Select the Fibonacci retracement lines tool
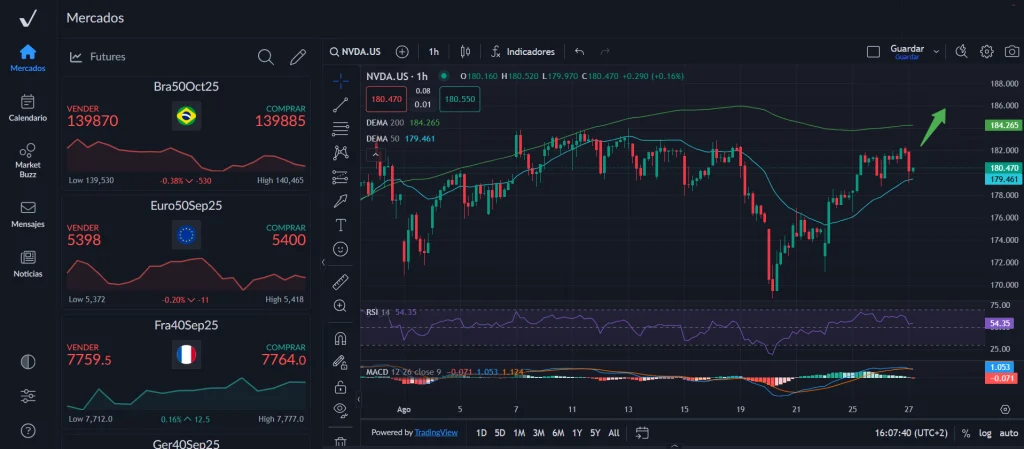Viewport: 1024px width, 449px height. point(340,129)
